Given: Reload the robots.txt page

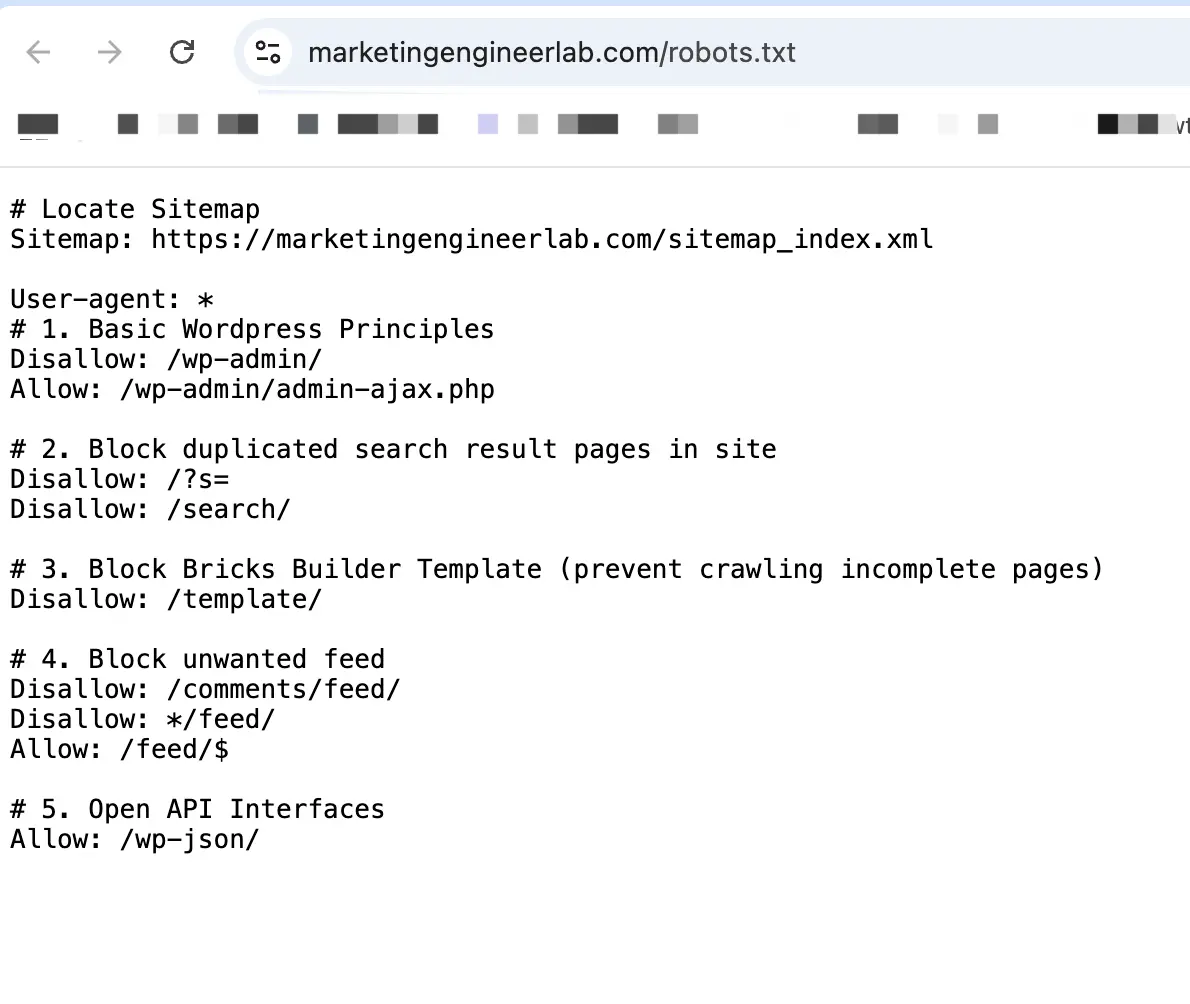Looking at the screenshot, I should pyautogui.click(x=182, y=52).
